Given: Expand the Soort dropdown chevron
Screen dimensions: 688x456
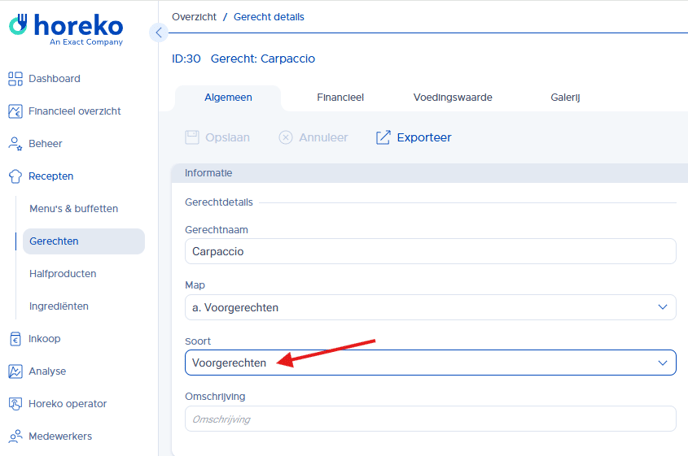Looking at the screenshot, I should 663,363.
